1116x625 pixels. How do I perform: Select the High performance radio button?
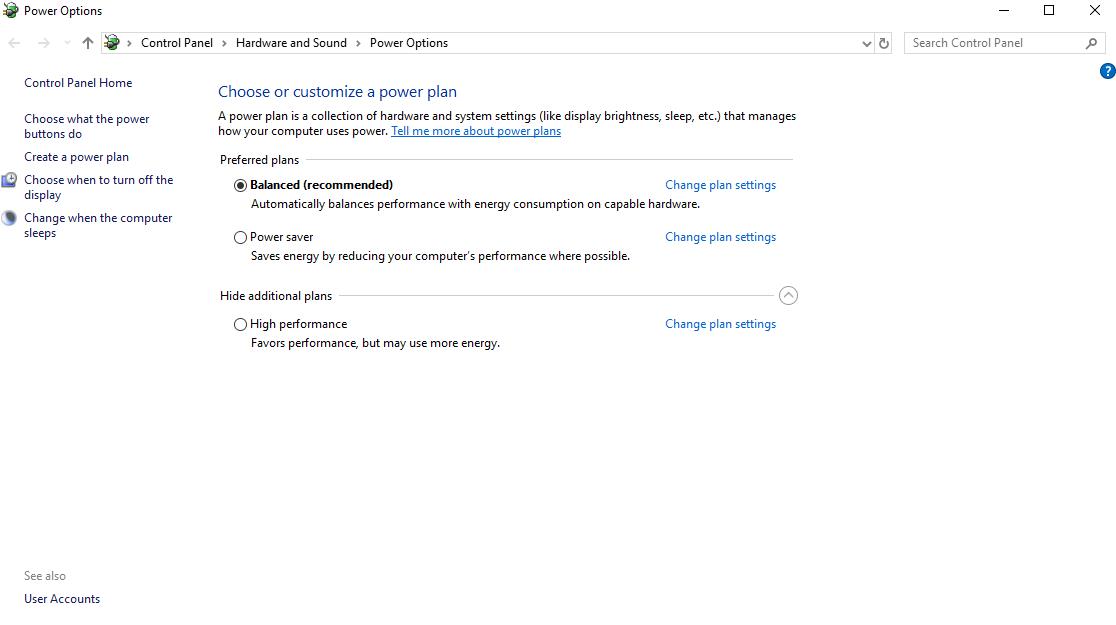pyautogui.click(x=241, y=324)
